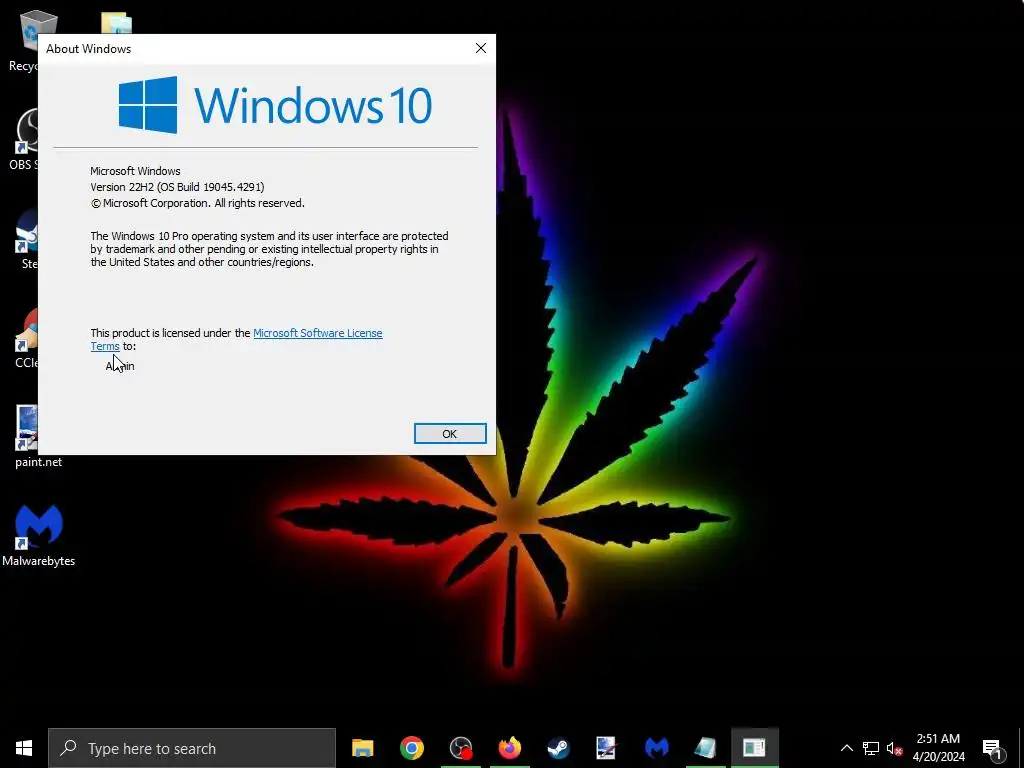The height and width of the screenshot is (768, 1024).
Task: Click the muted volume tray icon
Action: pos(894,748)
